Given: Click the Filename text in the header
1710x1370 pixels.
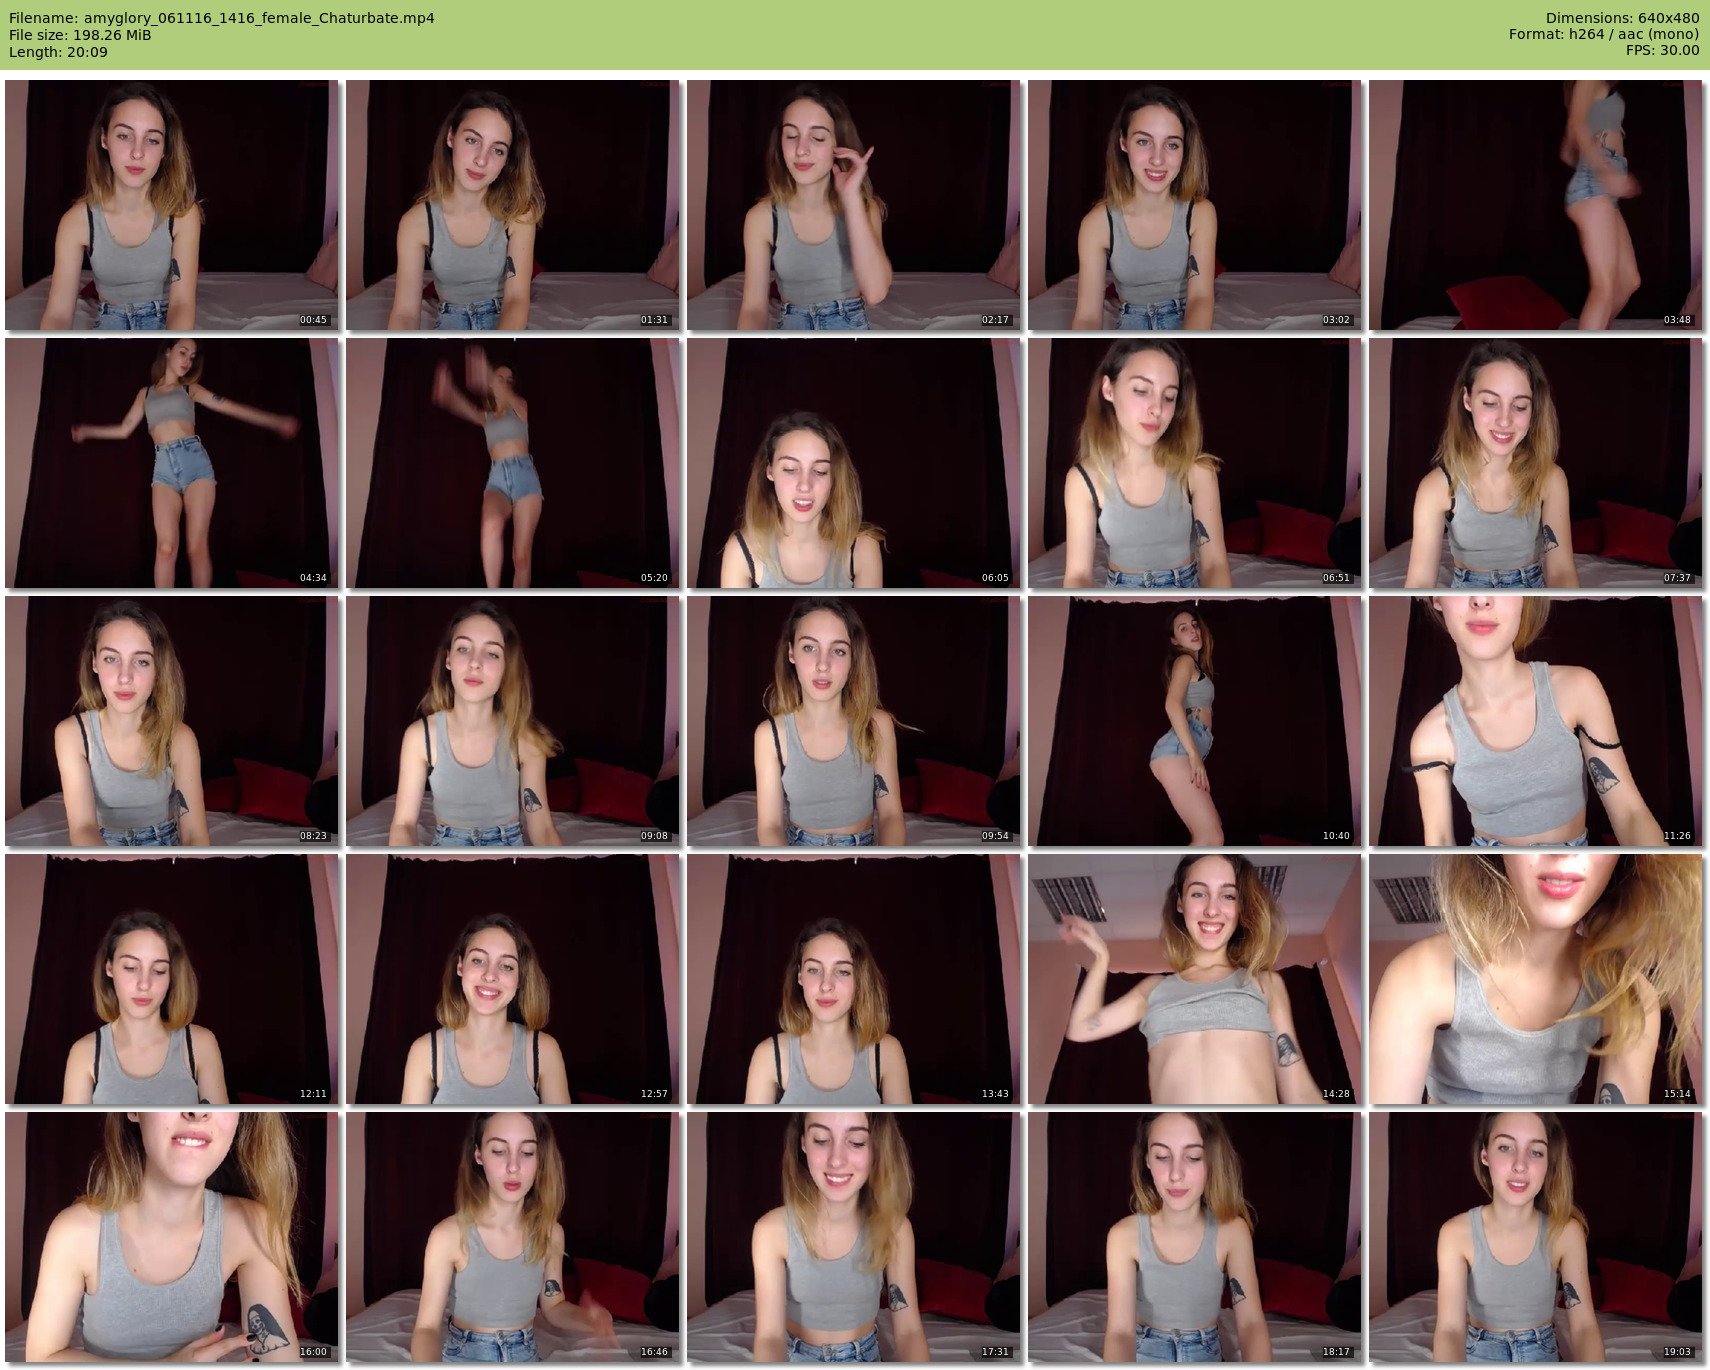Looking at the screenshot, I should coord(221,18).
